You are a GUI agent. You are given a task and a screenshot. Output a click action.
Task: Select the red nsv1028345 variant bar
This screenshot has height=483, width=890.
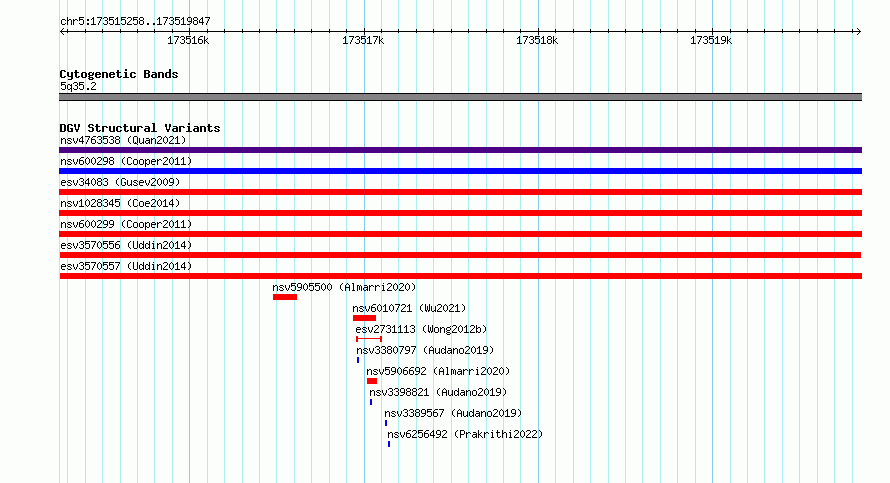click(x=460, y=213)
